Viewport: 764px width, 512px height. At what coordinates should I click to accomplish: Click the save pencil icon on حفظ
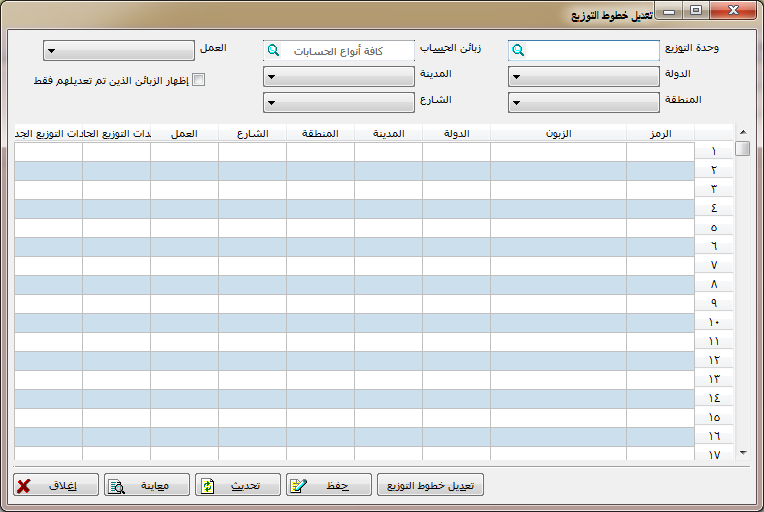(298, 487)
